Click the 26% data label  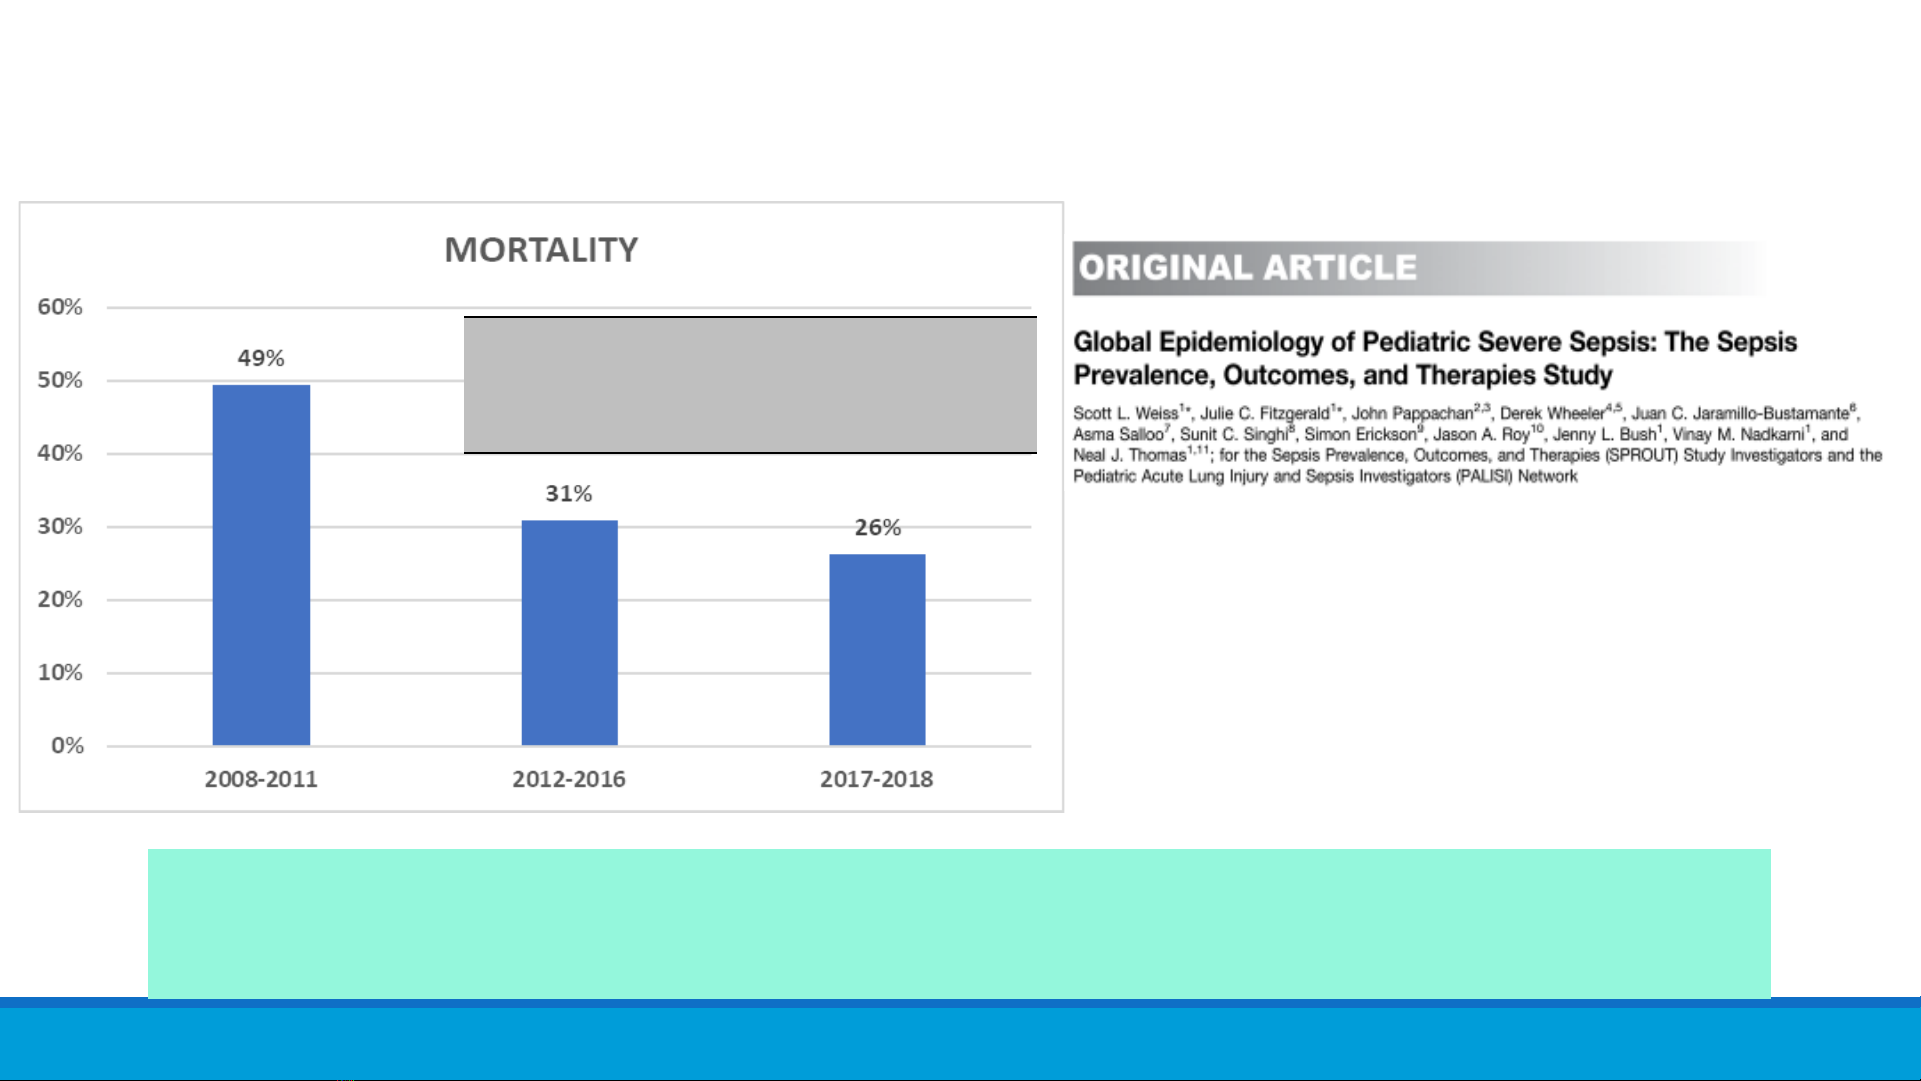click(877, 527)
